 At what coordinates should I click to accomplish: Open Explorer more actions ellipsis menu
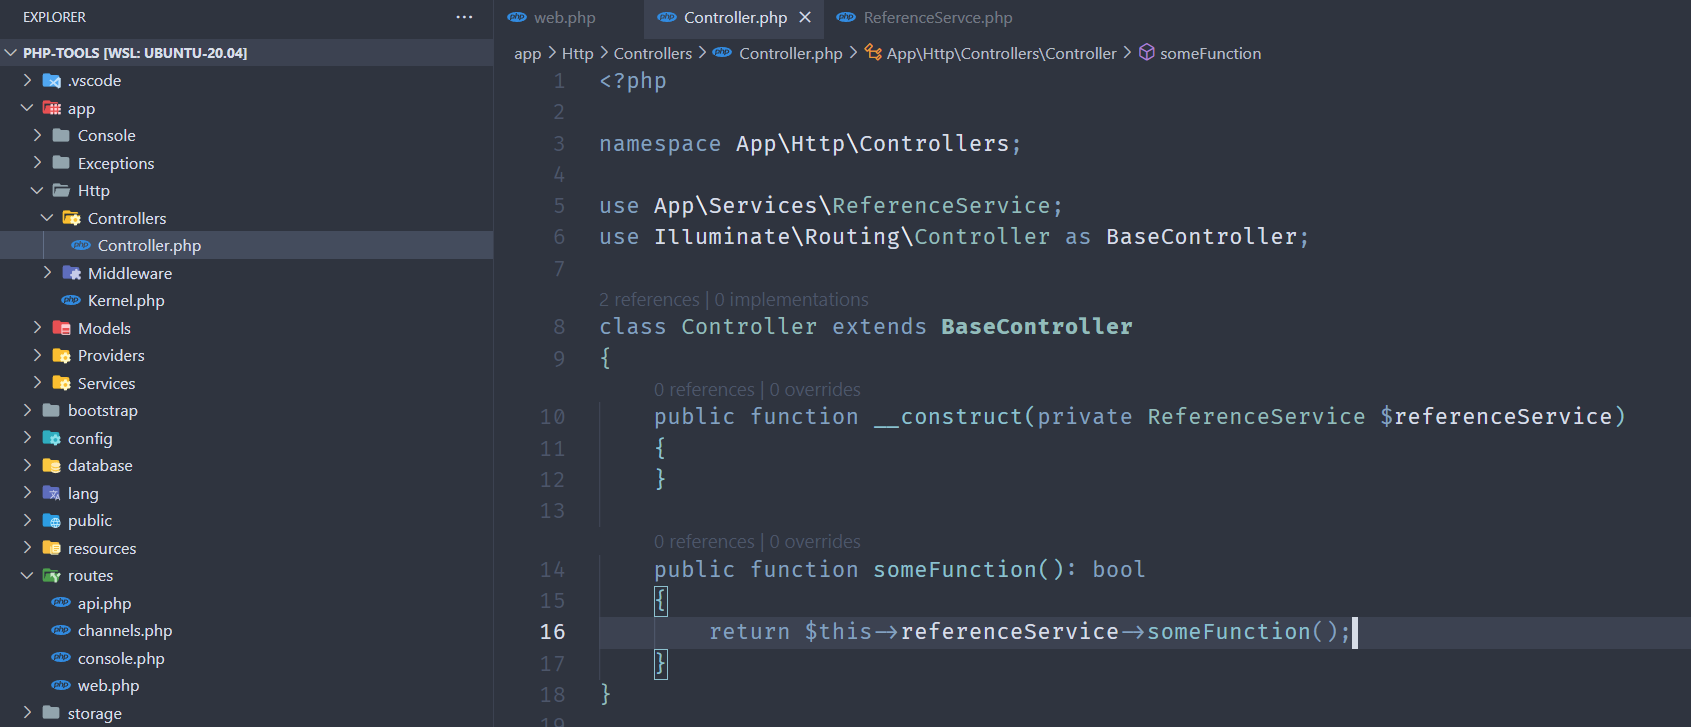(464, 17)
